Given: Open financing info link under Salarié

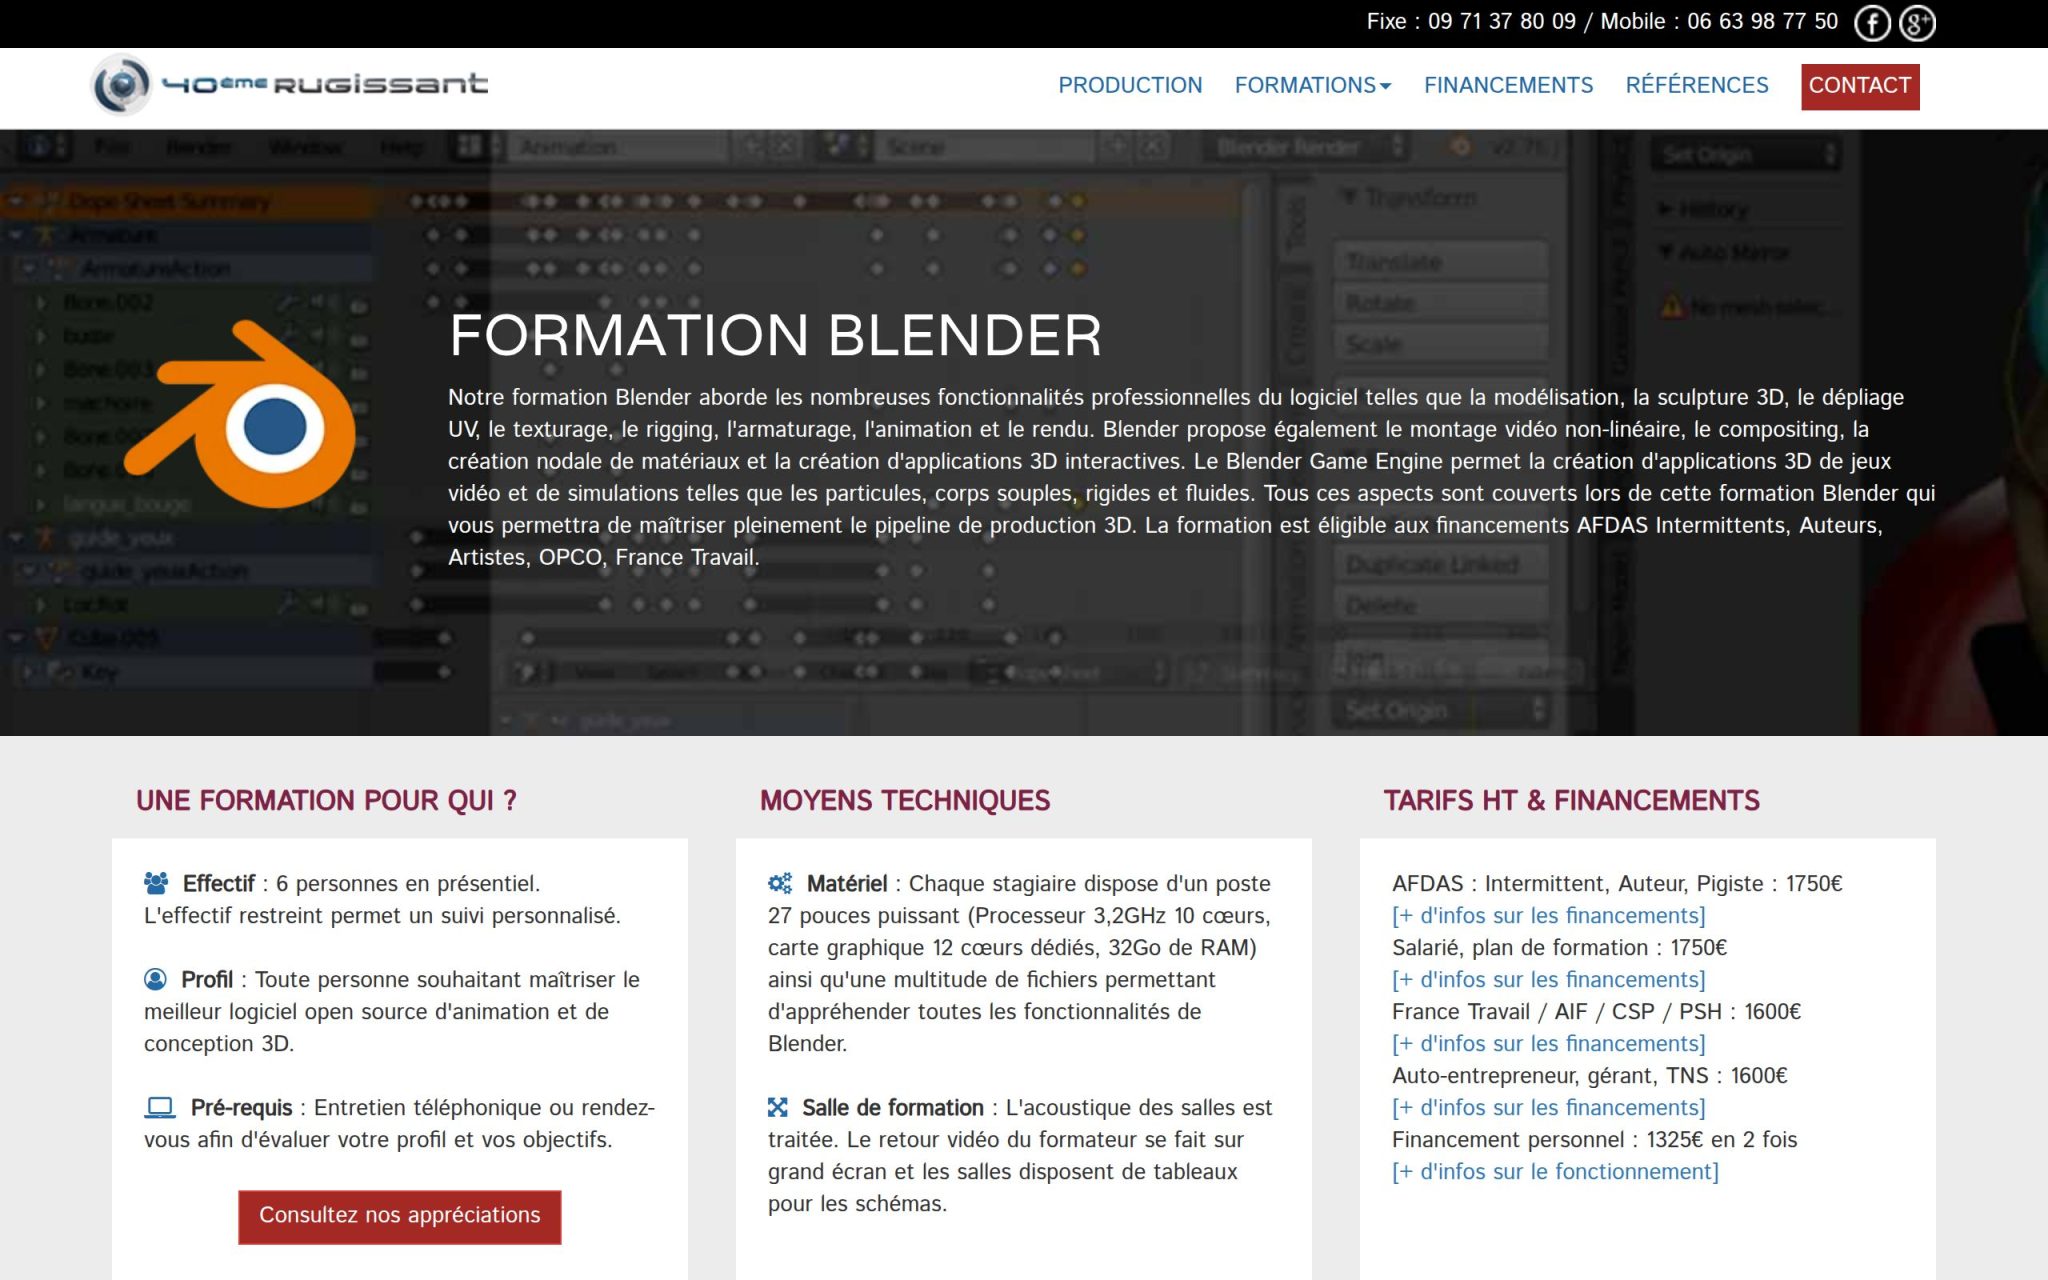Looking at the screenshot, I should (x=1548, y=980).
